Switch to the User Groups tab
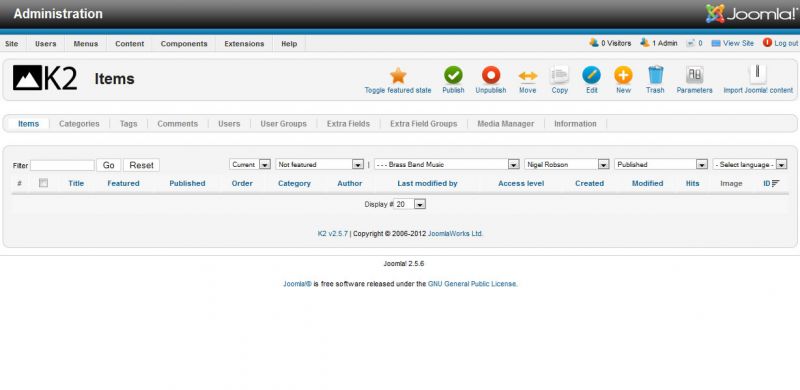 (x=284, y=124)
